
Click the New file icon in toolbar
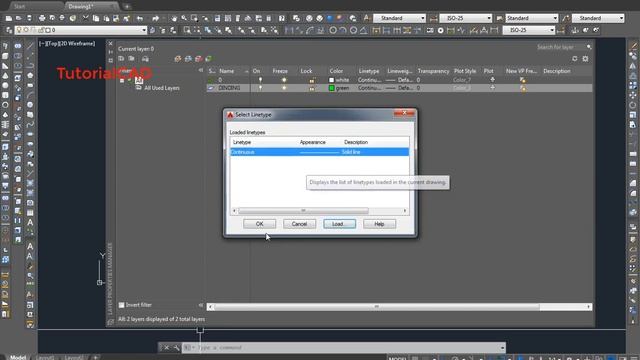(9, 18)
